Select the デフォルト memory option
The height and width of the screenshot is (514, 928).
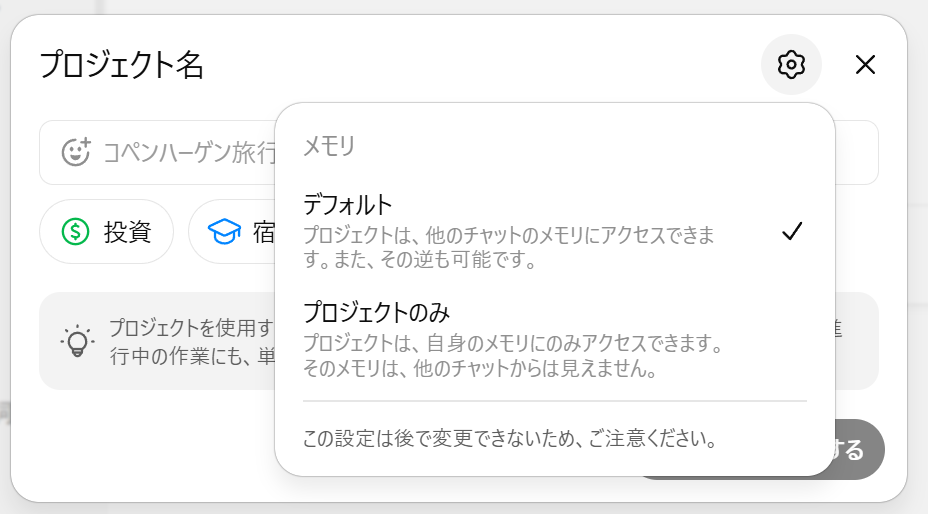point(555,231)
